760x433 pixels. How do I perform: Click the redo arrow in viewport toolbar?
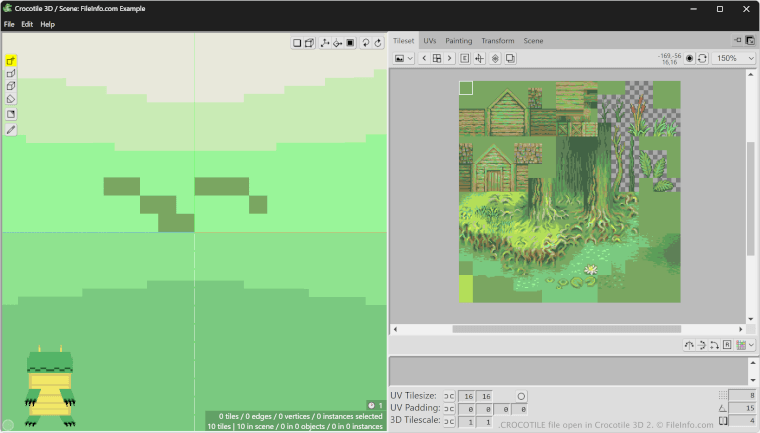(379, 43)
